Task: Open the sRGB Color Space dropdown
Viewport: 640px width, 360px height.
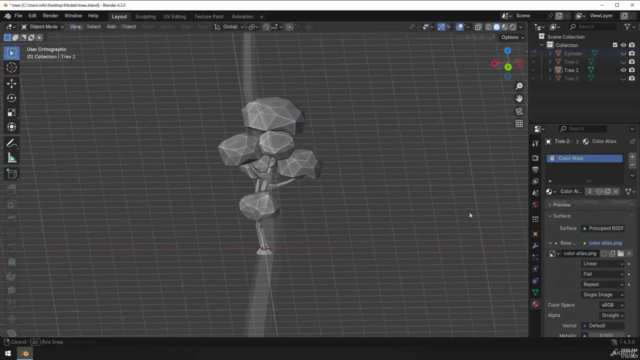Action: point(612,305)
